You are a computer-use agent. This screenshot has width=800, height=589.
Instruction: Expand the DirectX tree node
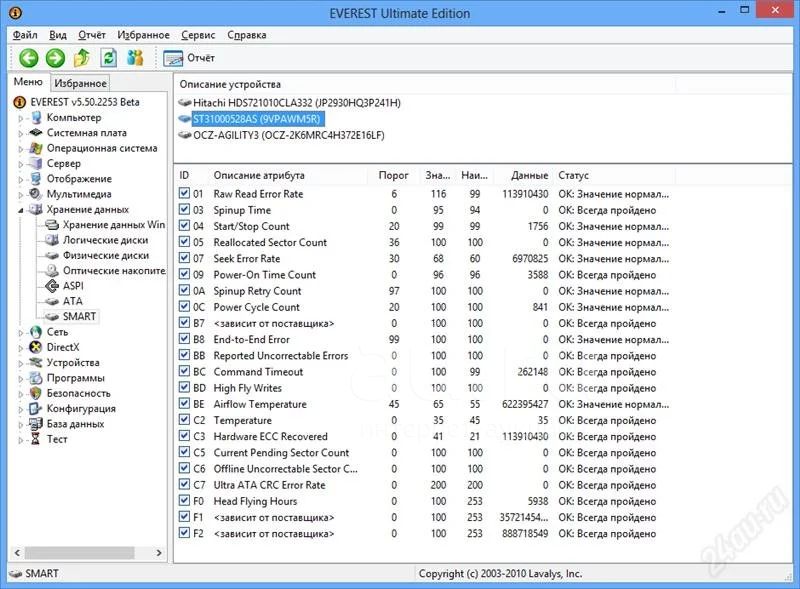pyautogui.click(x=21, y=348)
